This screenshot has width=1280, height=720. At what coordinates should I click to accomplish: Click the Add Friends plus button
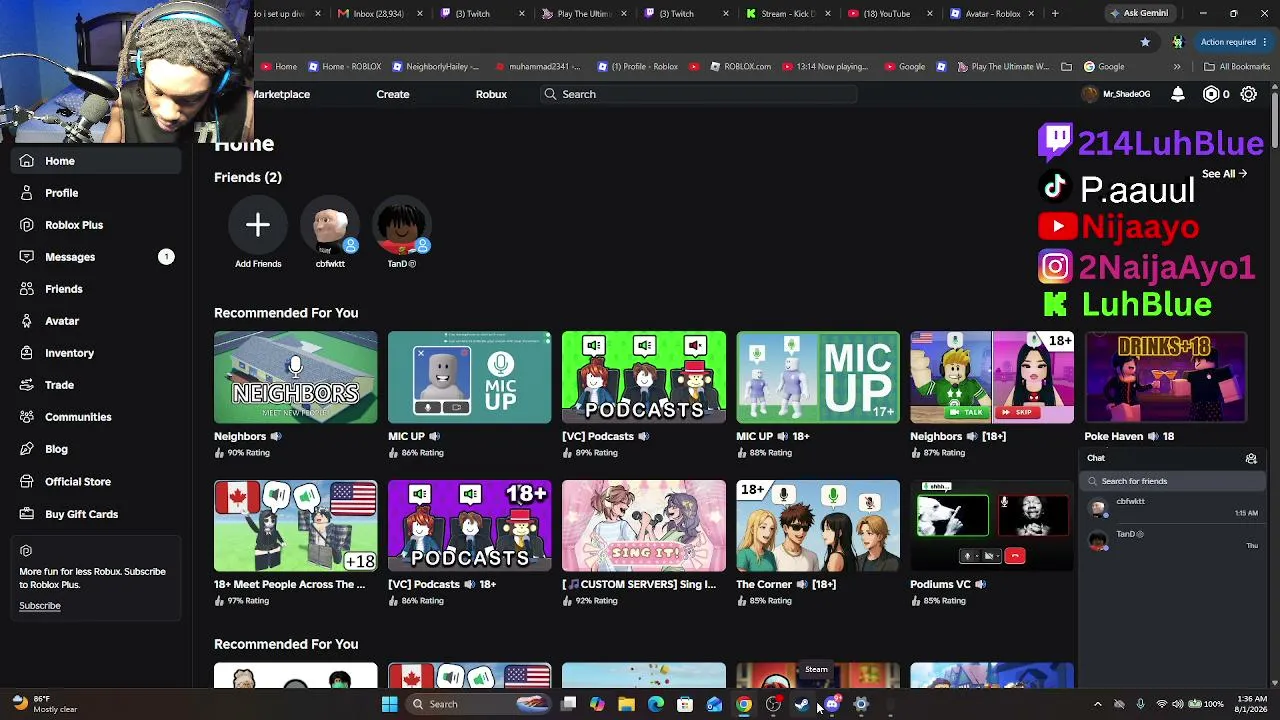[258, 225]
